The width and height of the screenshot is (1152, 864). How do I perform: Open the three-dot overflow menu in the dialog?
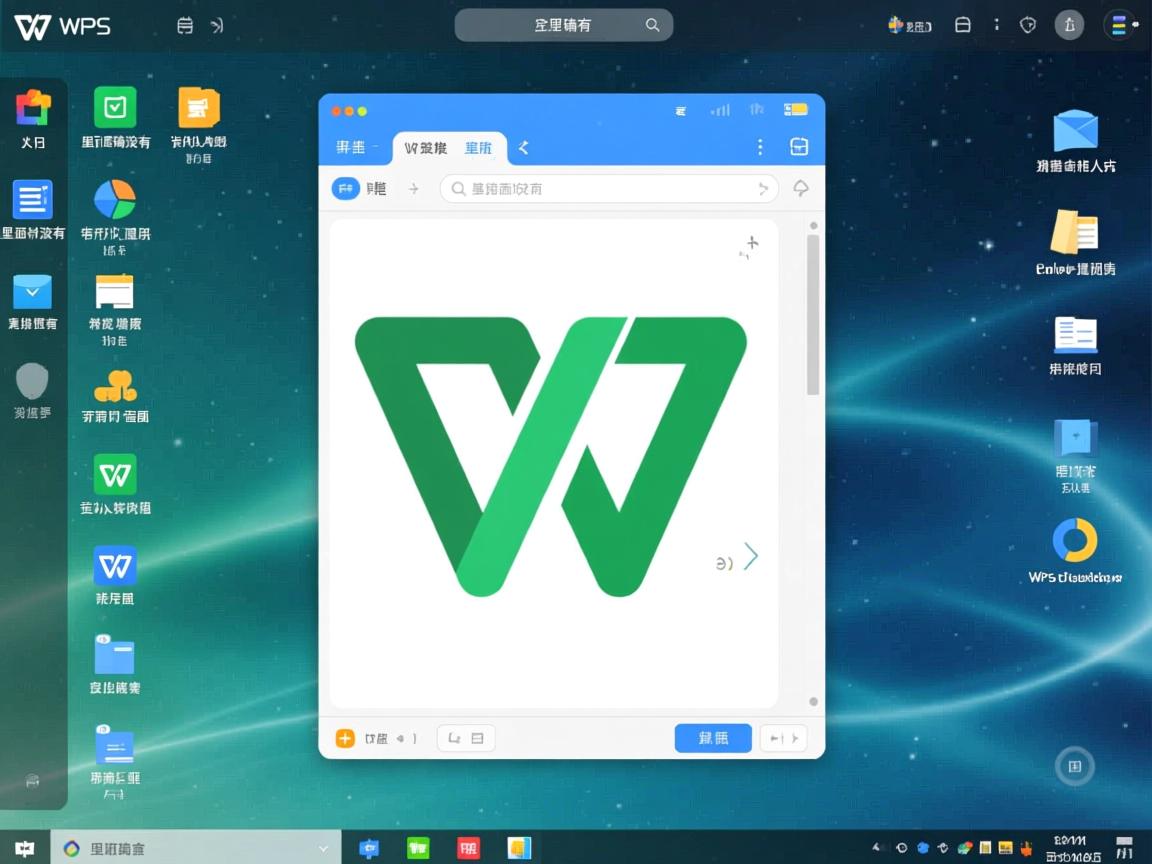(760, 146)
